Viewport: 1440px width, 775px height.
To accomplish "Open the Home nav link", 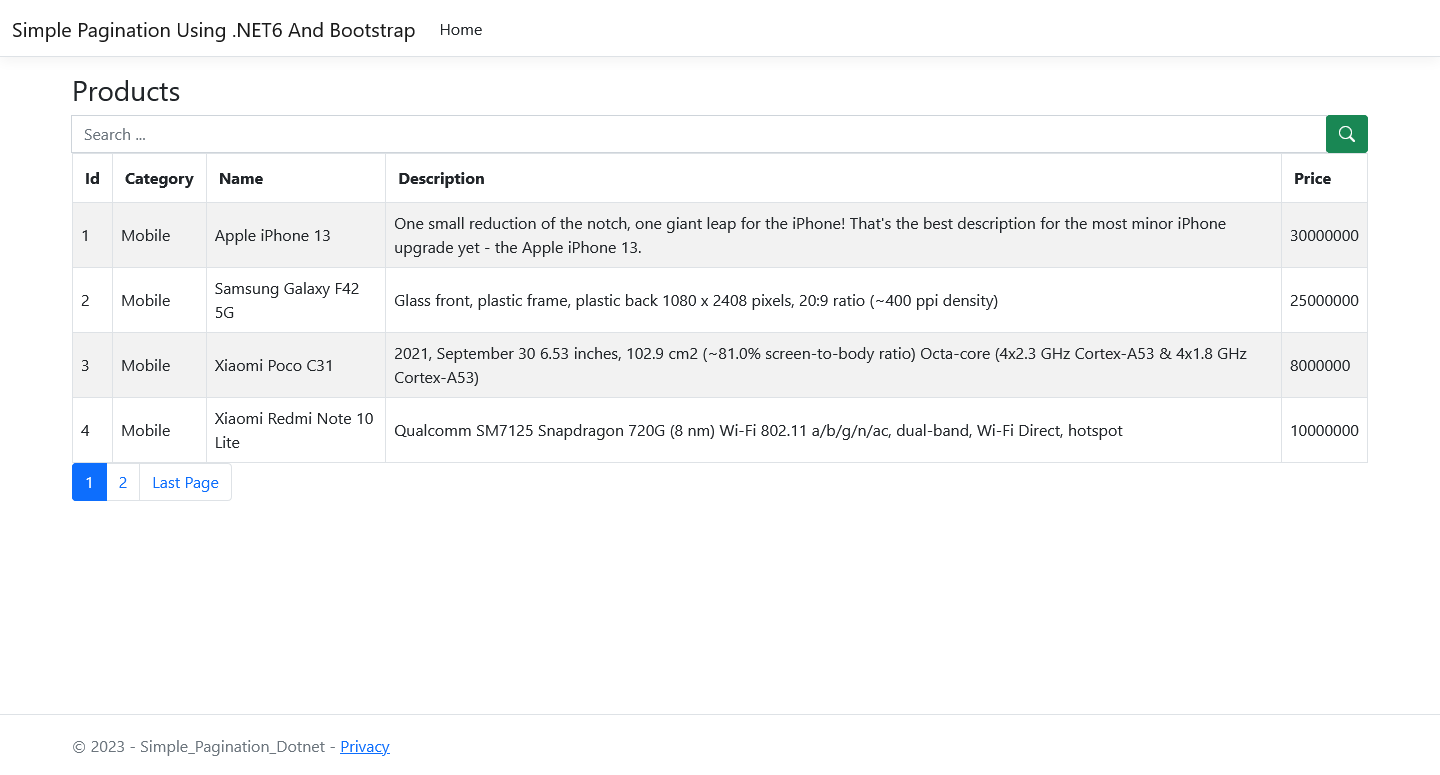I will [x=461, y=30].
